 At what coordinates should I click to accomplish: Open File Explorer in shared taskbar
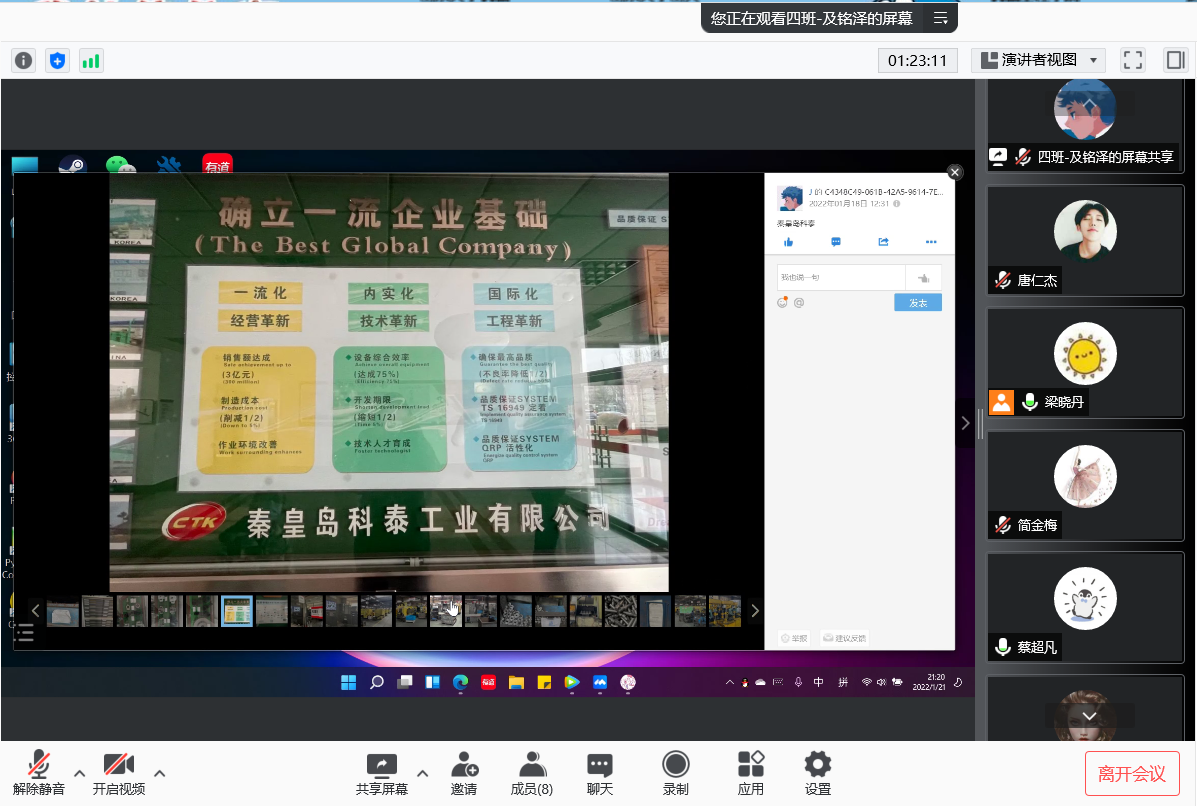pyautogui.click(x=517, y=682)
